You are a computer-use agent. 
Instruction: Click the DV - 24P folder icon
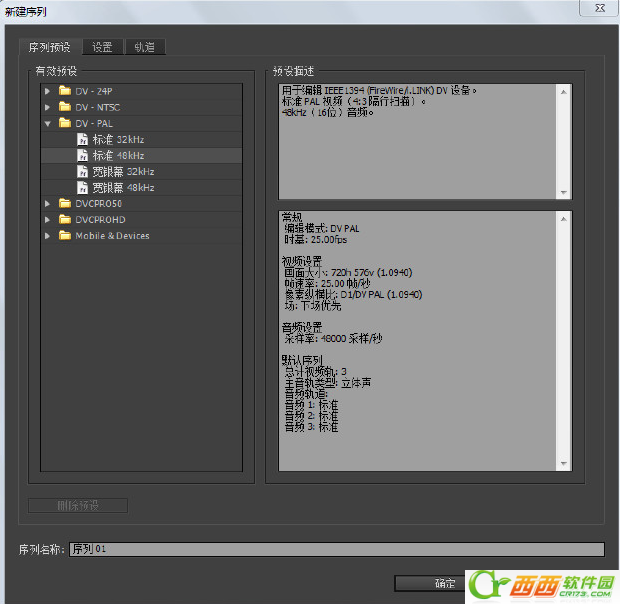pyautogui.click(x=65, y=91)
